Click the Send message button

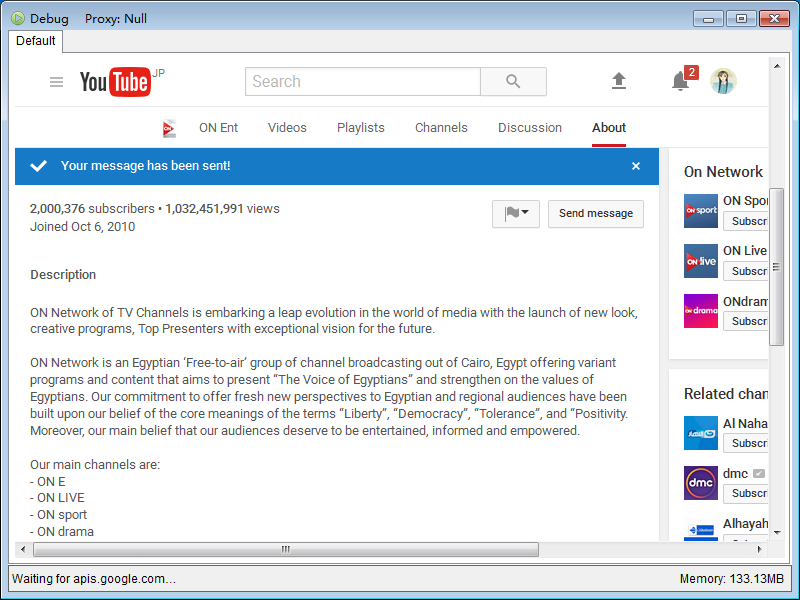595,214
